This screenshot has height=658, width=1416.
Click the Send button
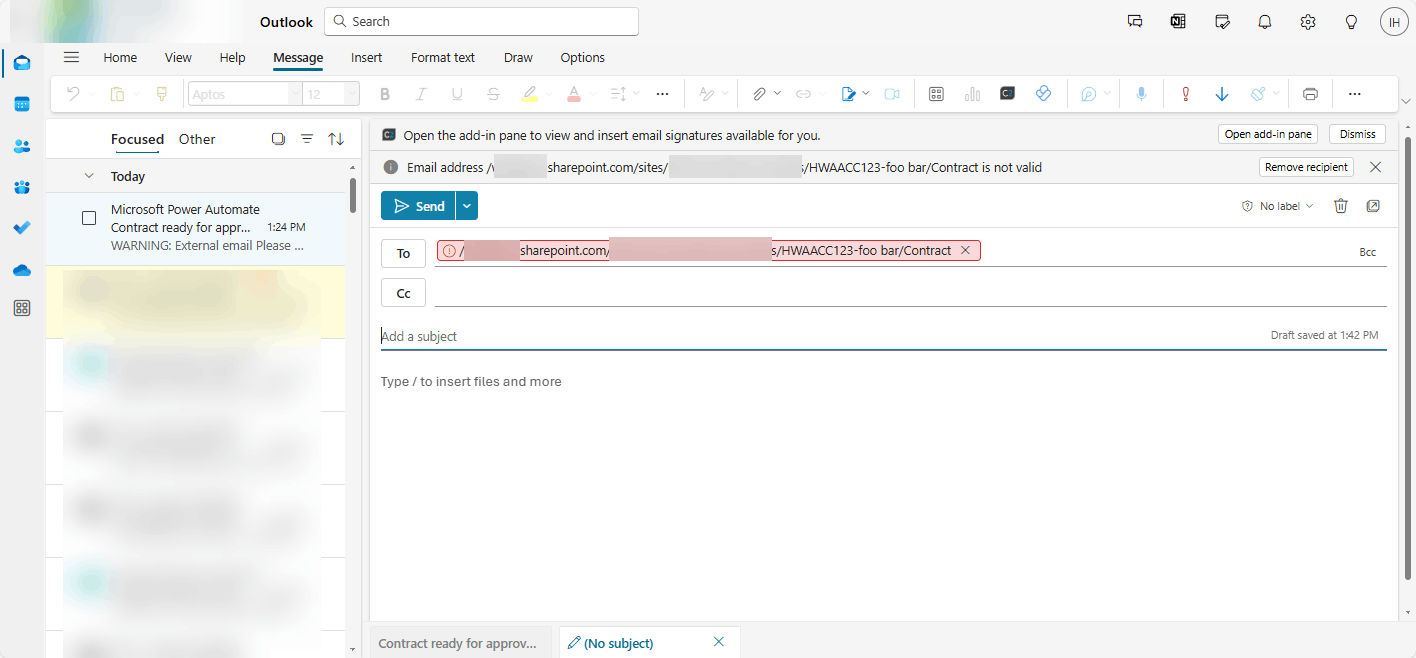pos(418,206)
